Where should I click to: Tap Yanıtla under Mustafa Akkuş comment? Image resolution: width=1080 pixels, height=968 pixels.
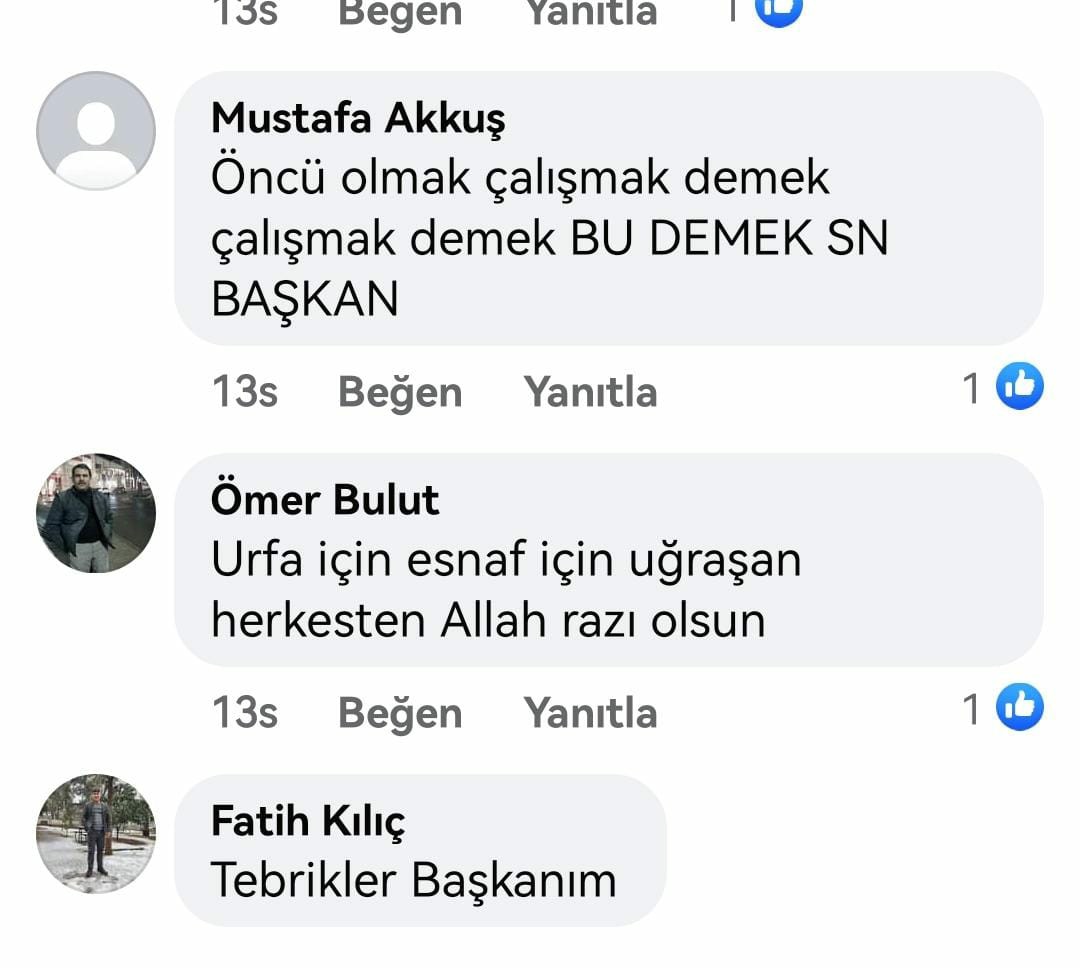pyautogui.click(x=590, y=392)
